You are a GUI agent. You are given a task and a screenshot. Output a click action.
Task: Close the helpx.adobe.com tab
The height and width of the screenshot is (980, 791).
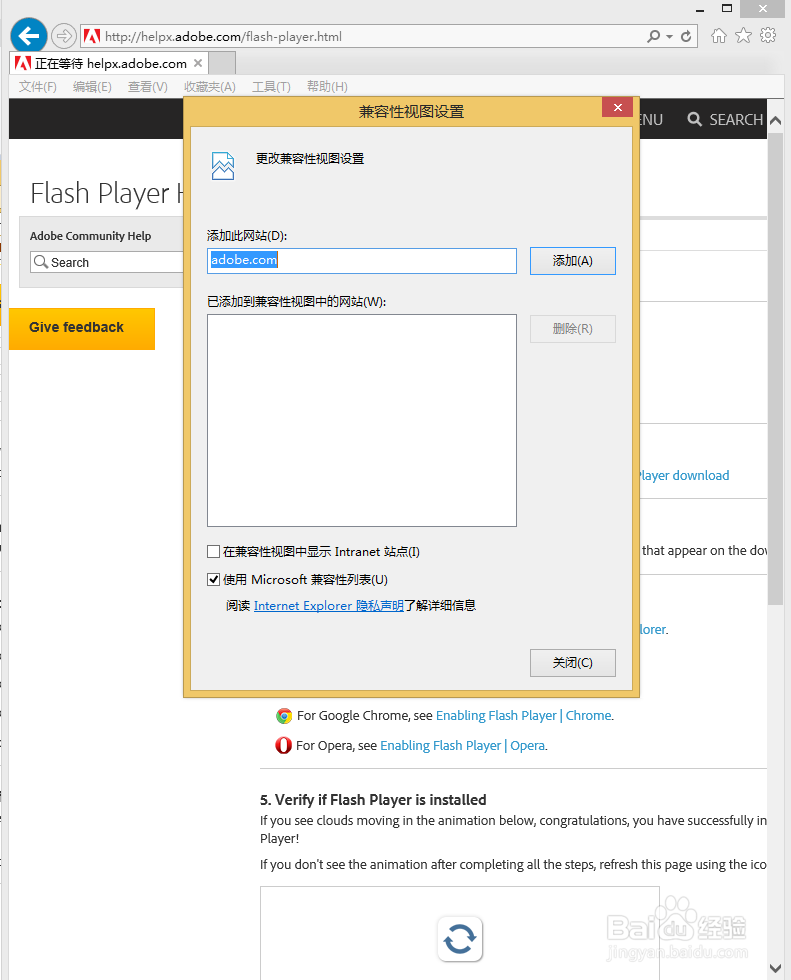coord(197,63)
